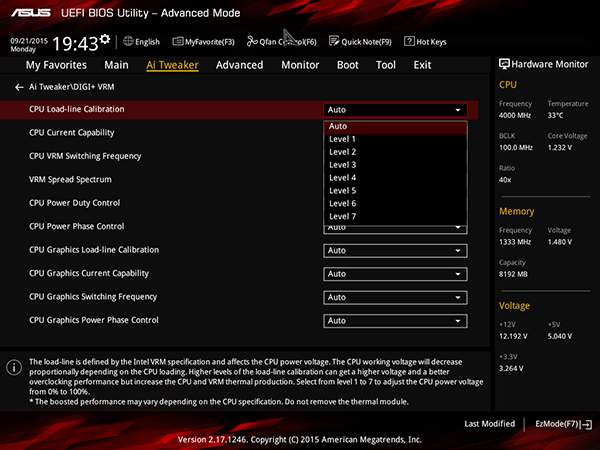The image size is (600, 450).
Task: Open CPU Graphics Switching Frequency dropdown
Action: [395, 297]
